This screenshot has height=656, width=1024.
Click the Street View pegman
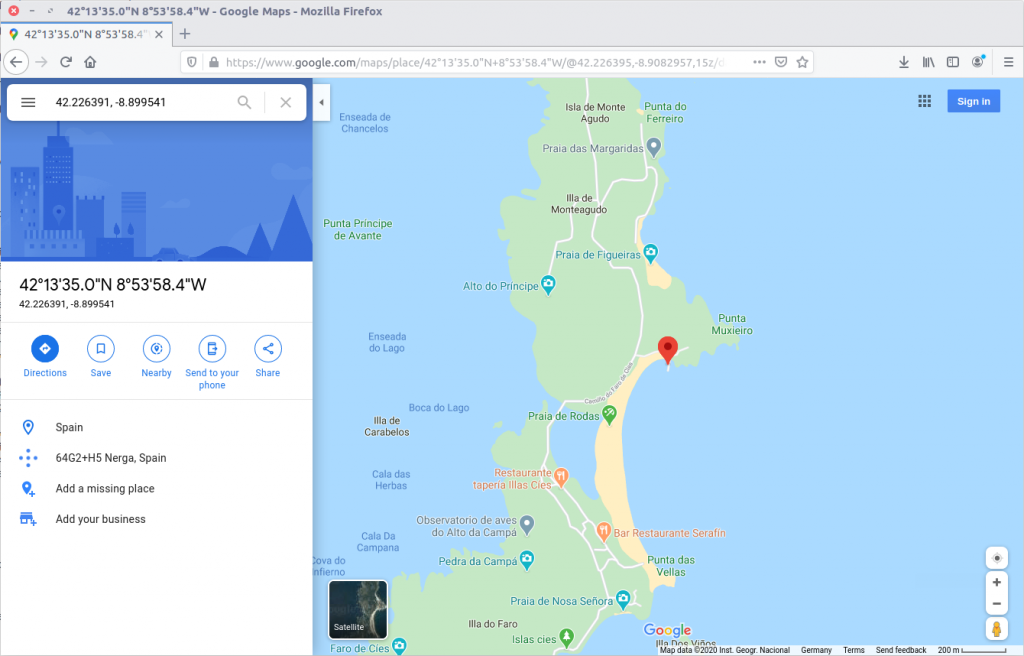[x=997, y=629]
